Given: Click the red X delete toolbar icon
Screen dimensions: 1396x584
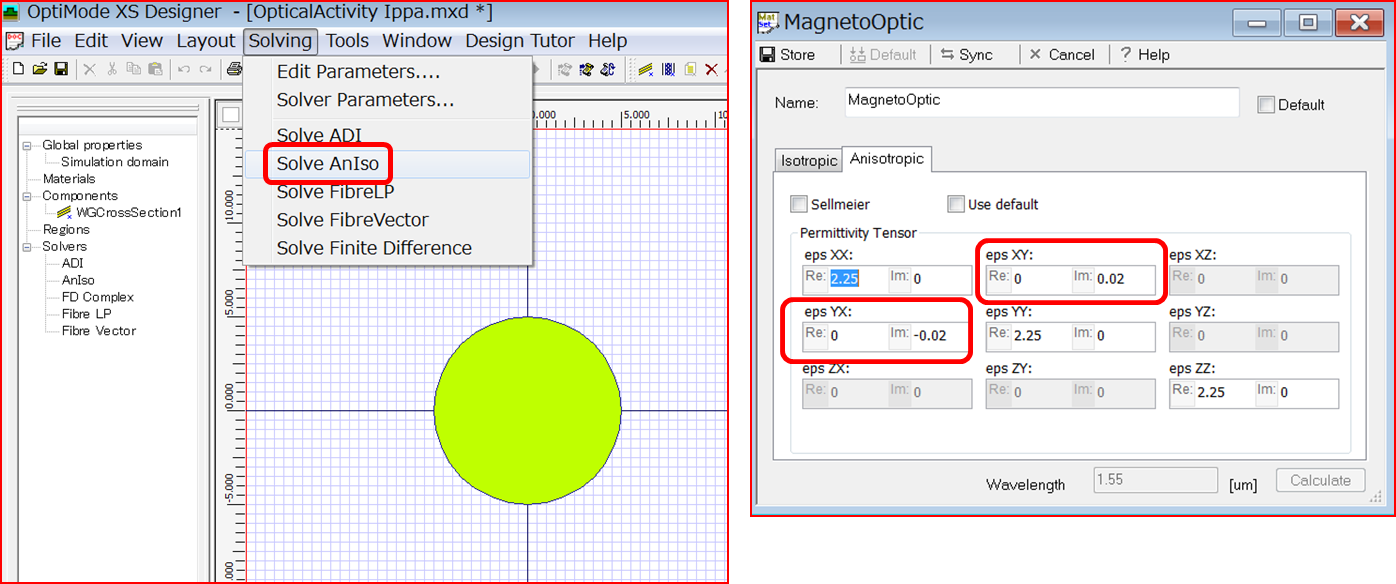Looking at the screenshot, I should 712,69.
